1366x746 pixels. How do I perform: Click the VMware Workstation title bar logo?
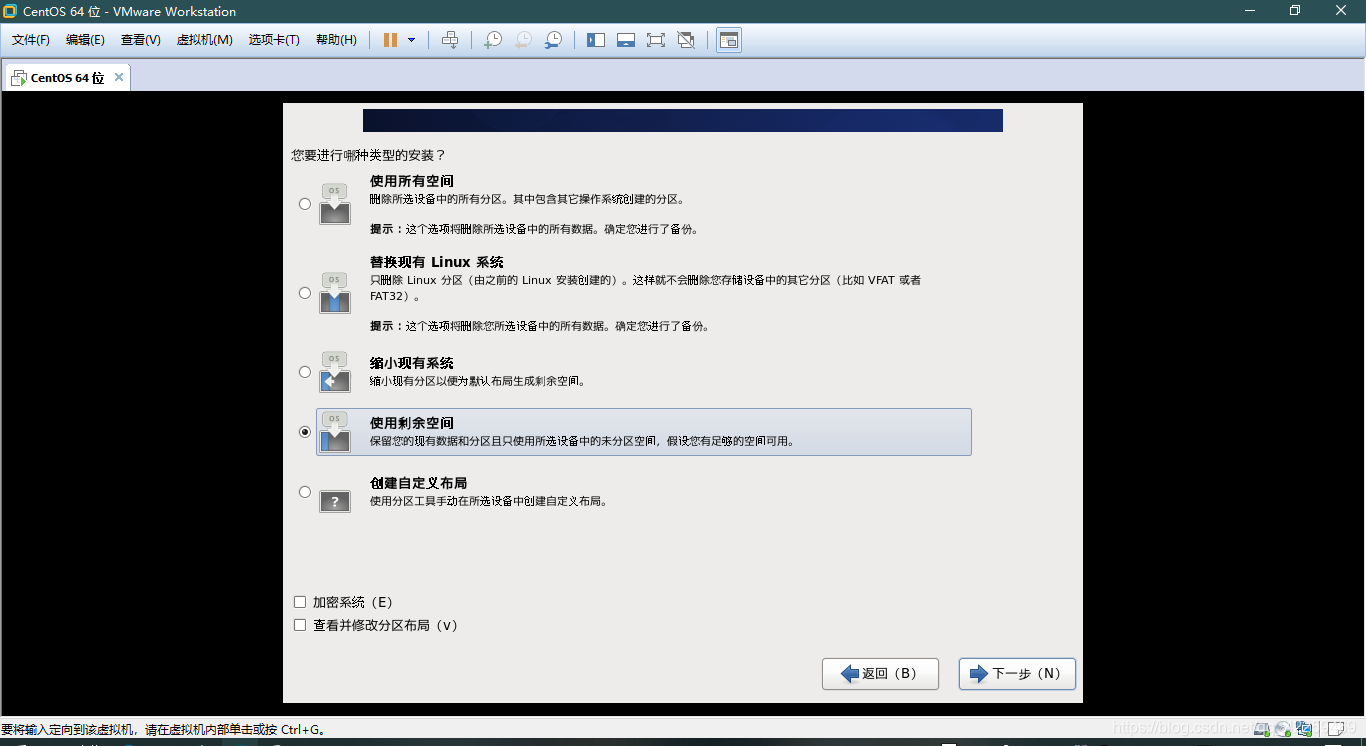coord(10,11)
